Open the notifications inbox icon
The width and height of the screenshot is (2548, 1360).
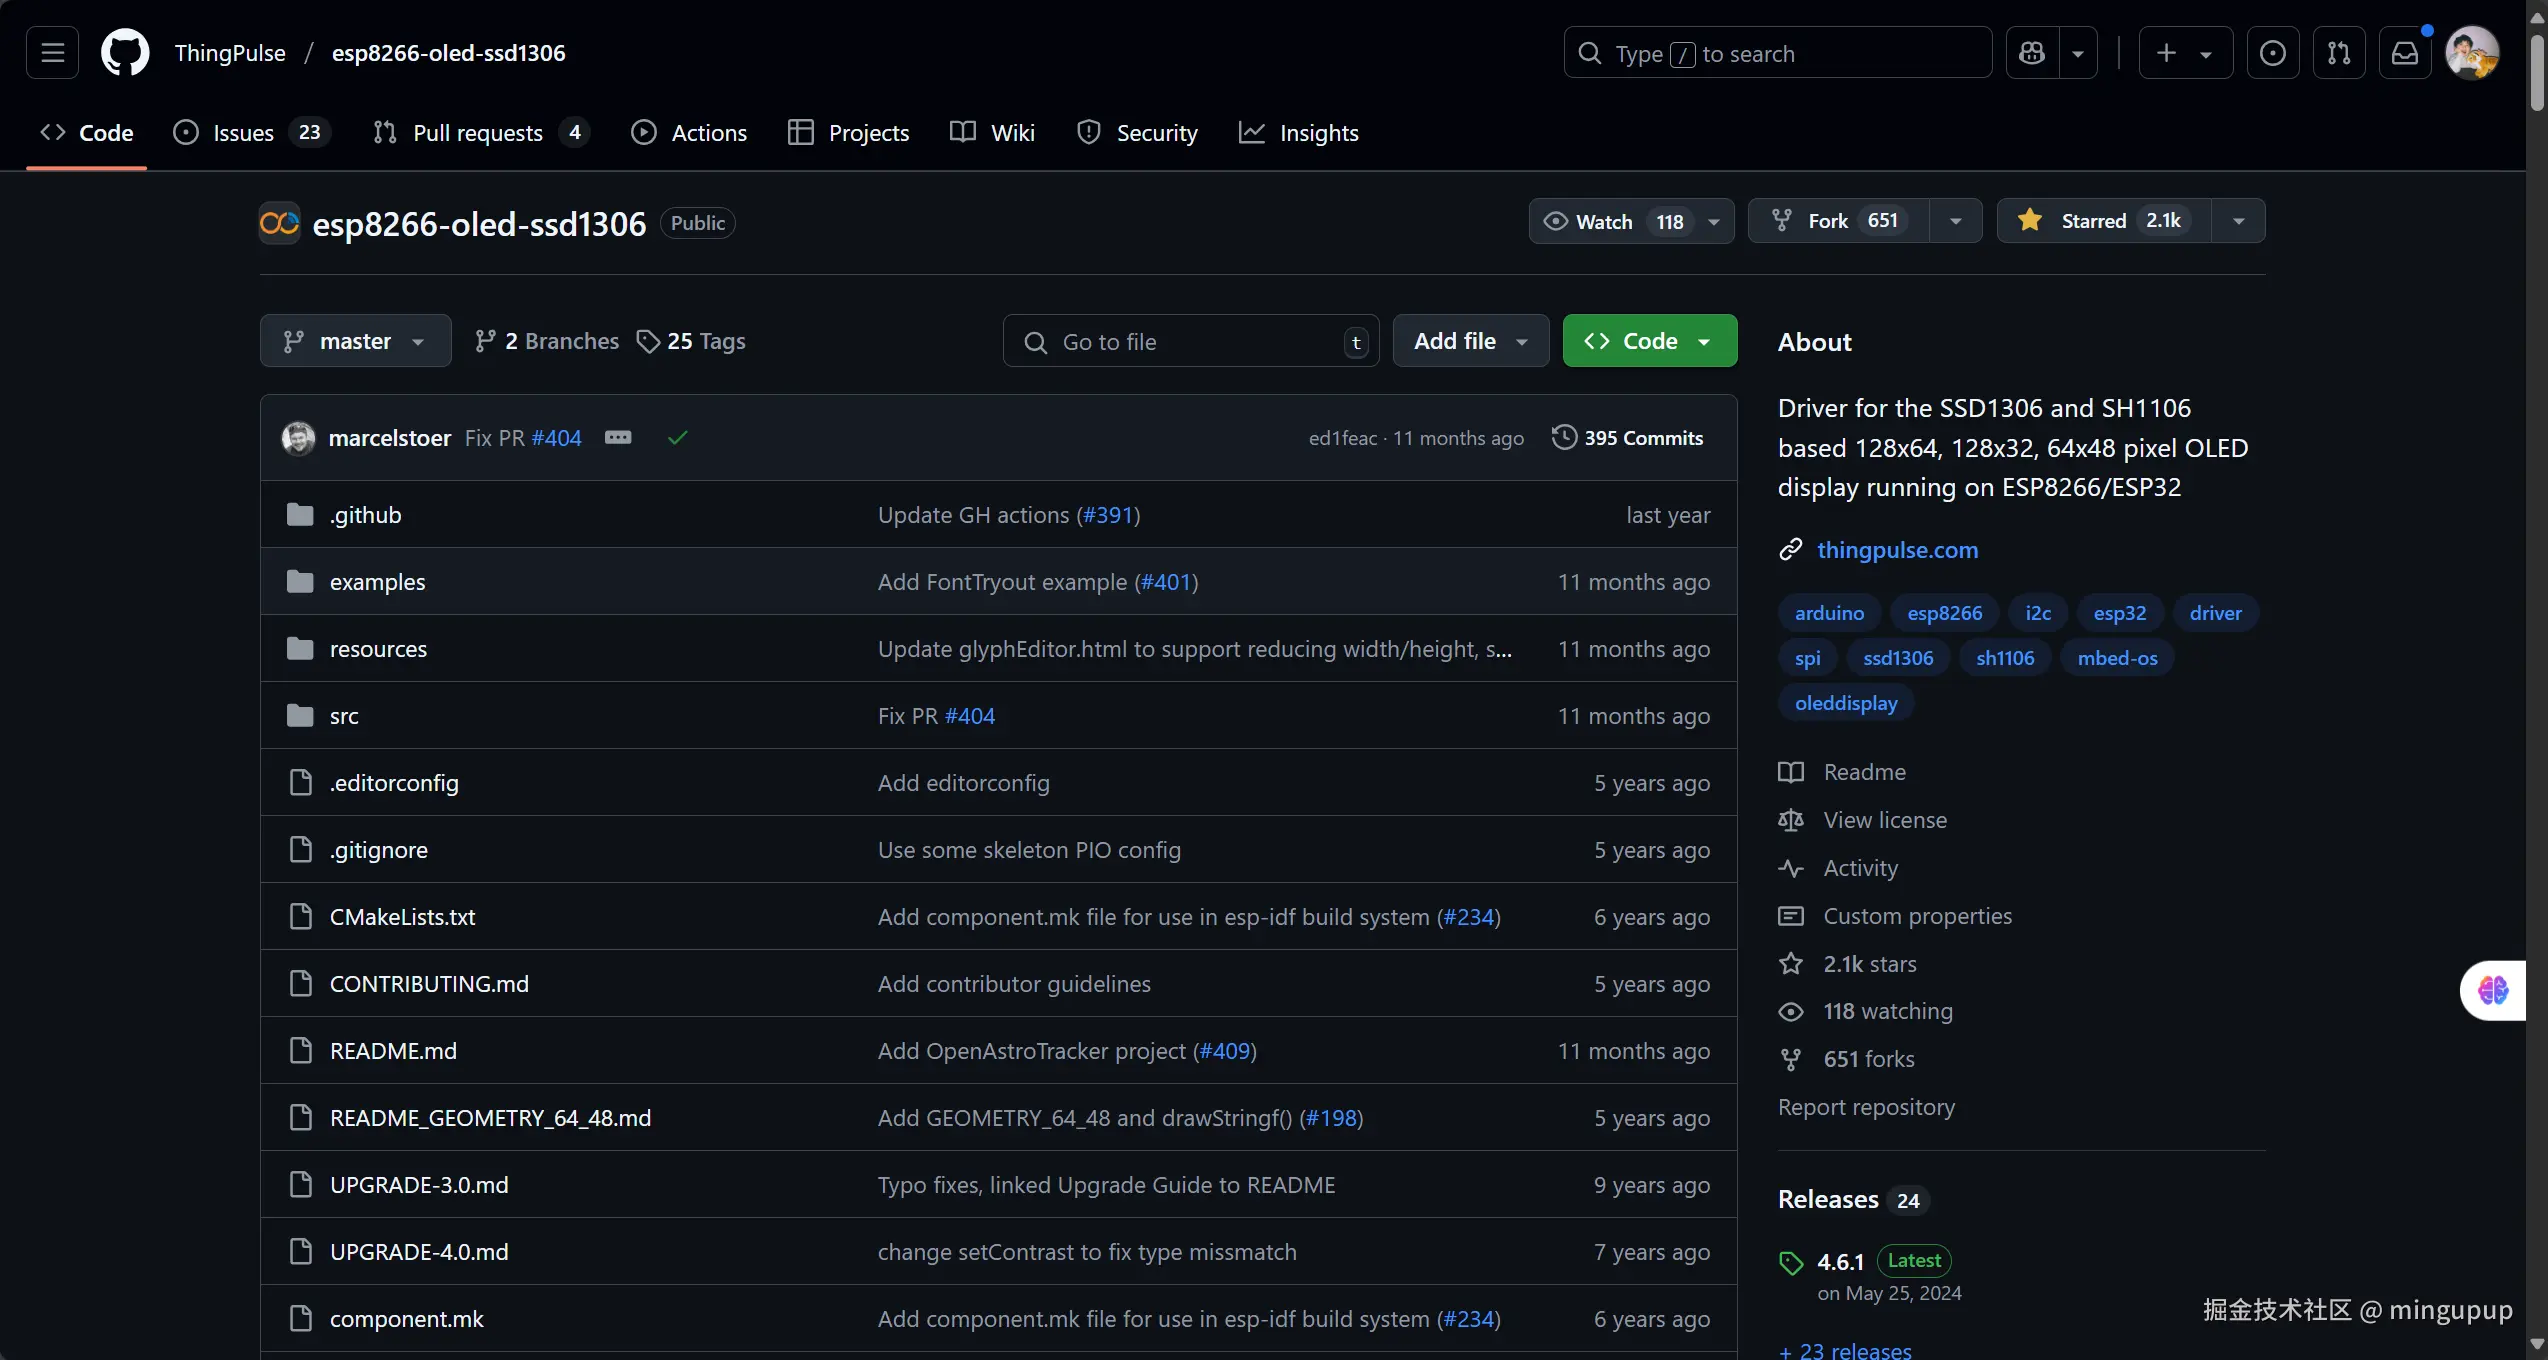pos(2404,53)
